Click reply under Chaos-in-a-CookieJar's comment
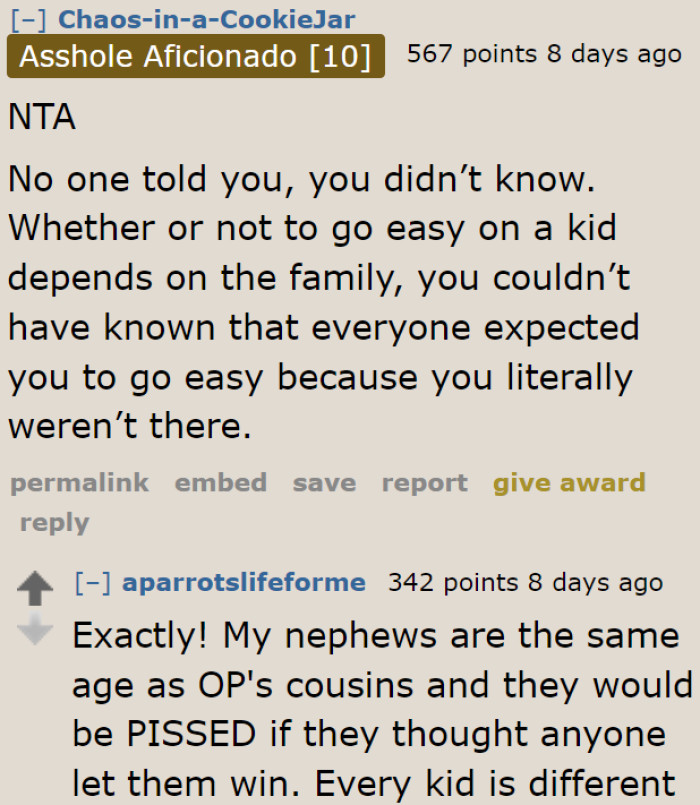 54,522
